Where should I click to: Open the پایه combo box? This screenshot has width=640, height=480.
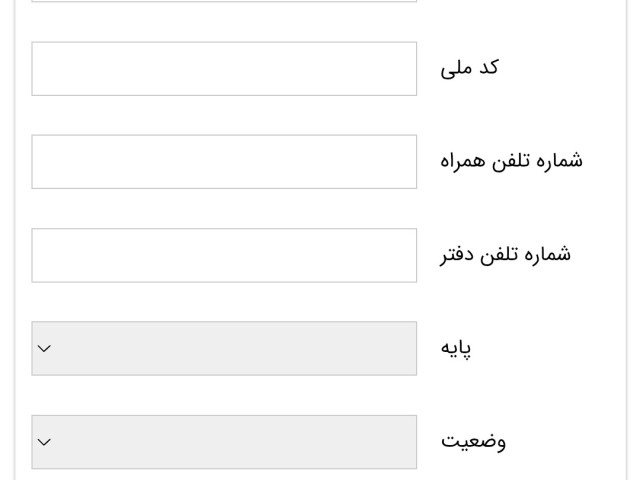[x=224, y=348]
